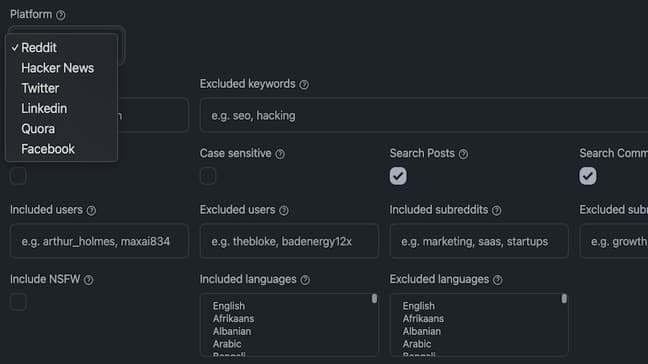Choose Twitter platform option
The height and width of the screenshot is (364, 648).
(62, 88)
